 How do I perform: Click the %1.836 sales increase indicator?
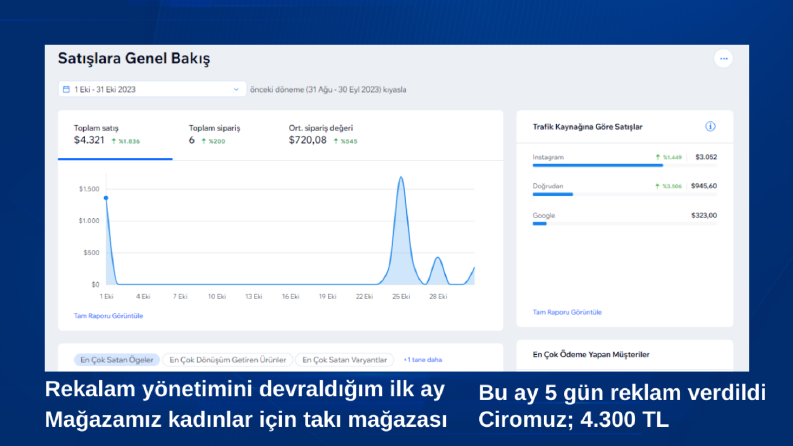pos(125,141)
